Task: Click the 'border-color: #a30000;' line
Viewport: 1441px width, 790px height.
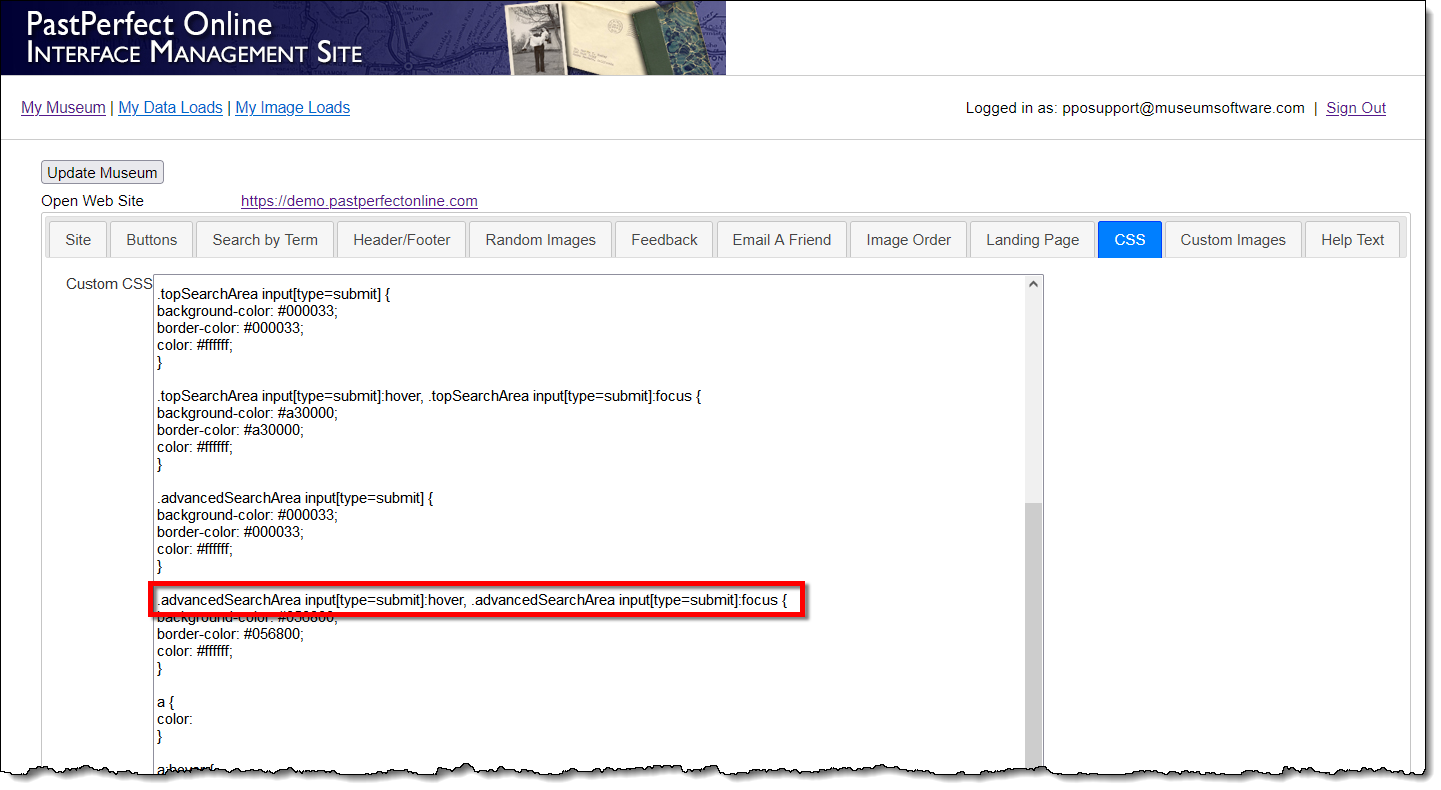Action: pyautogui.click(x=230, y=430)
